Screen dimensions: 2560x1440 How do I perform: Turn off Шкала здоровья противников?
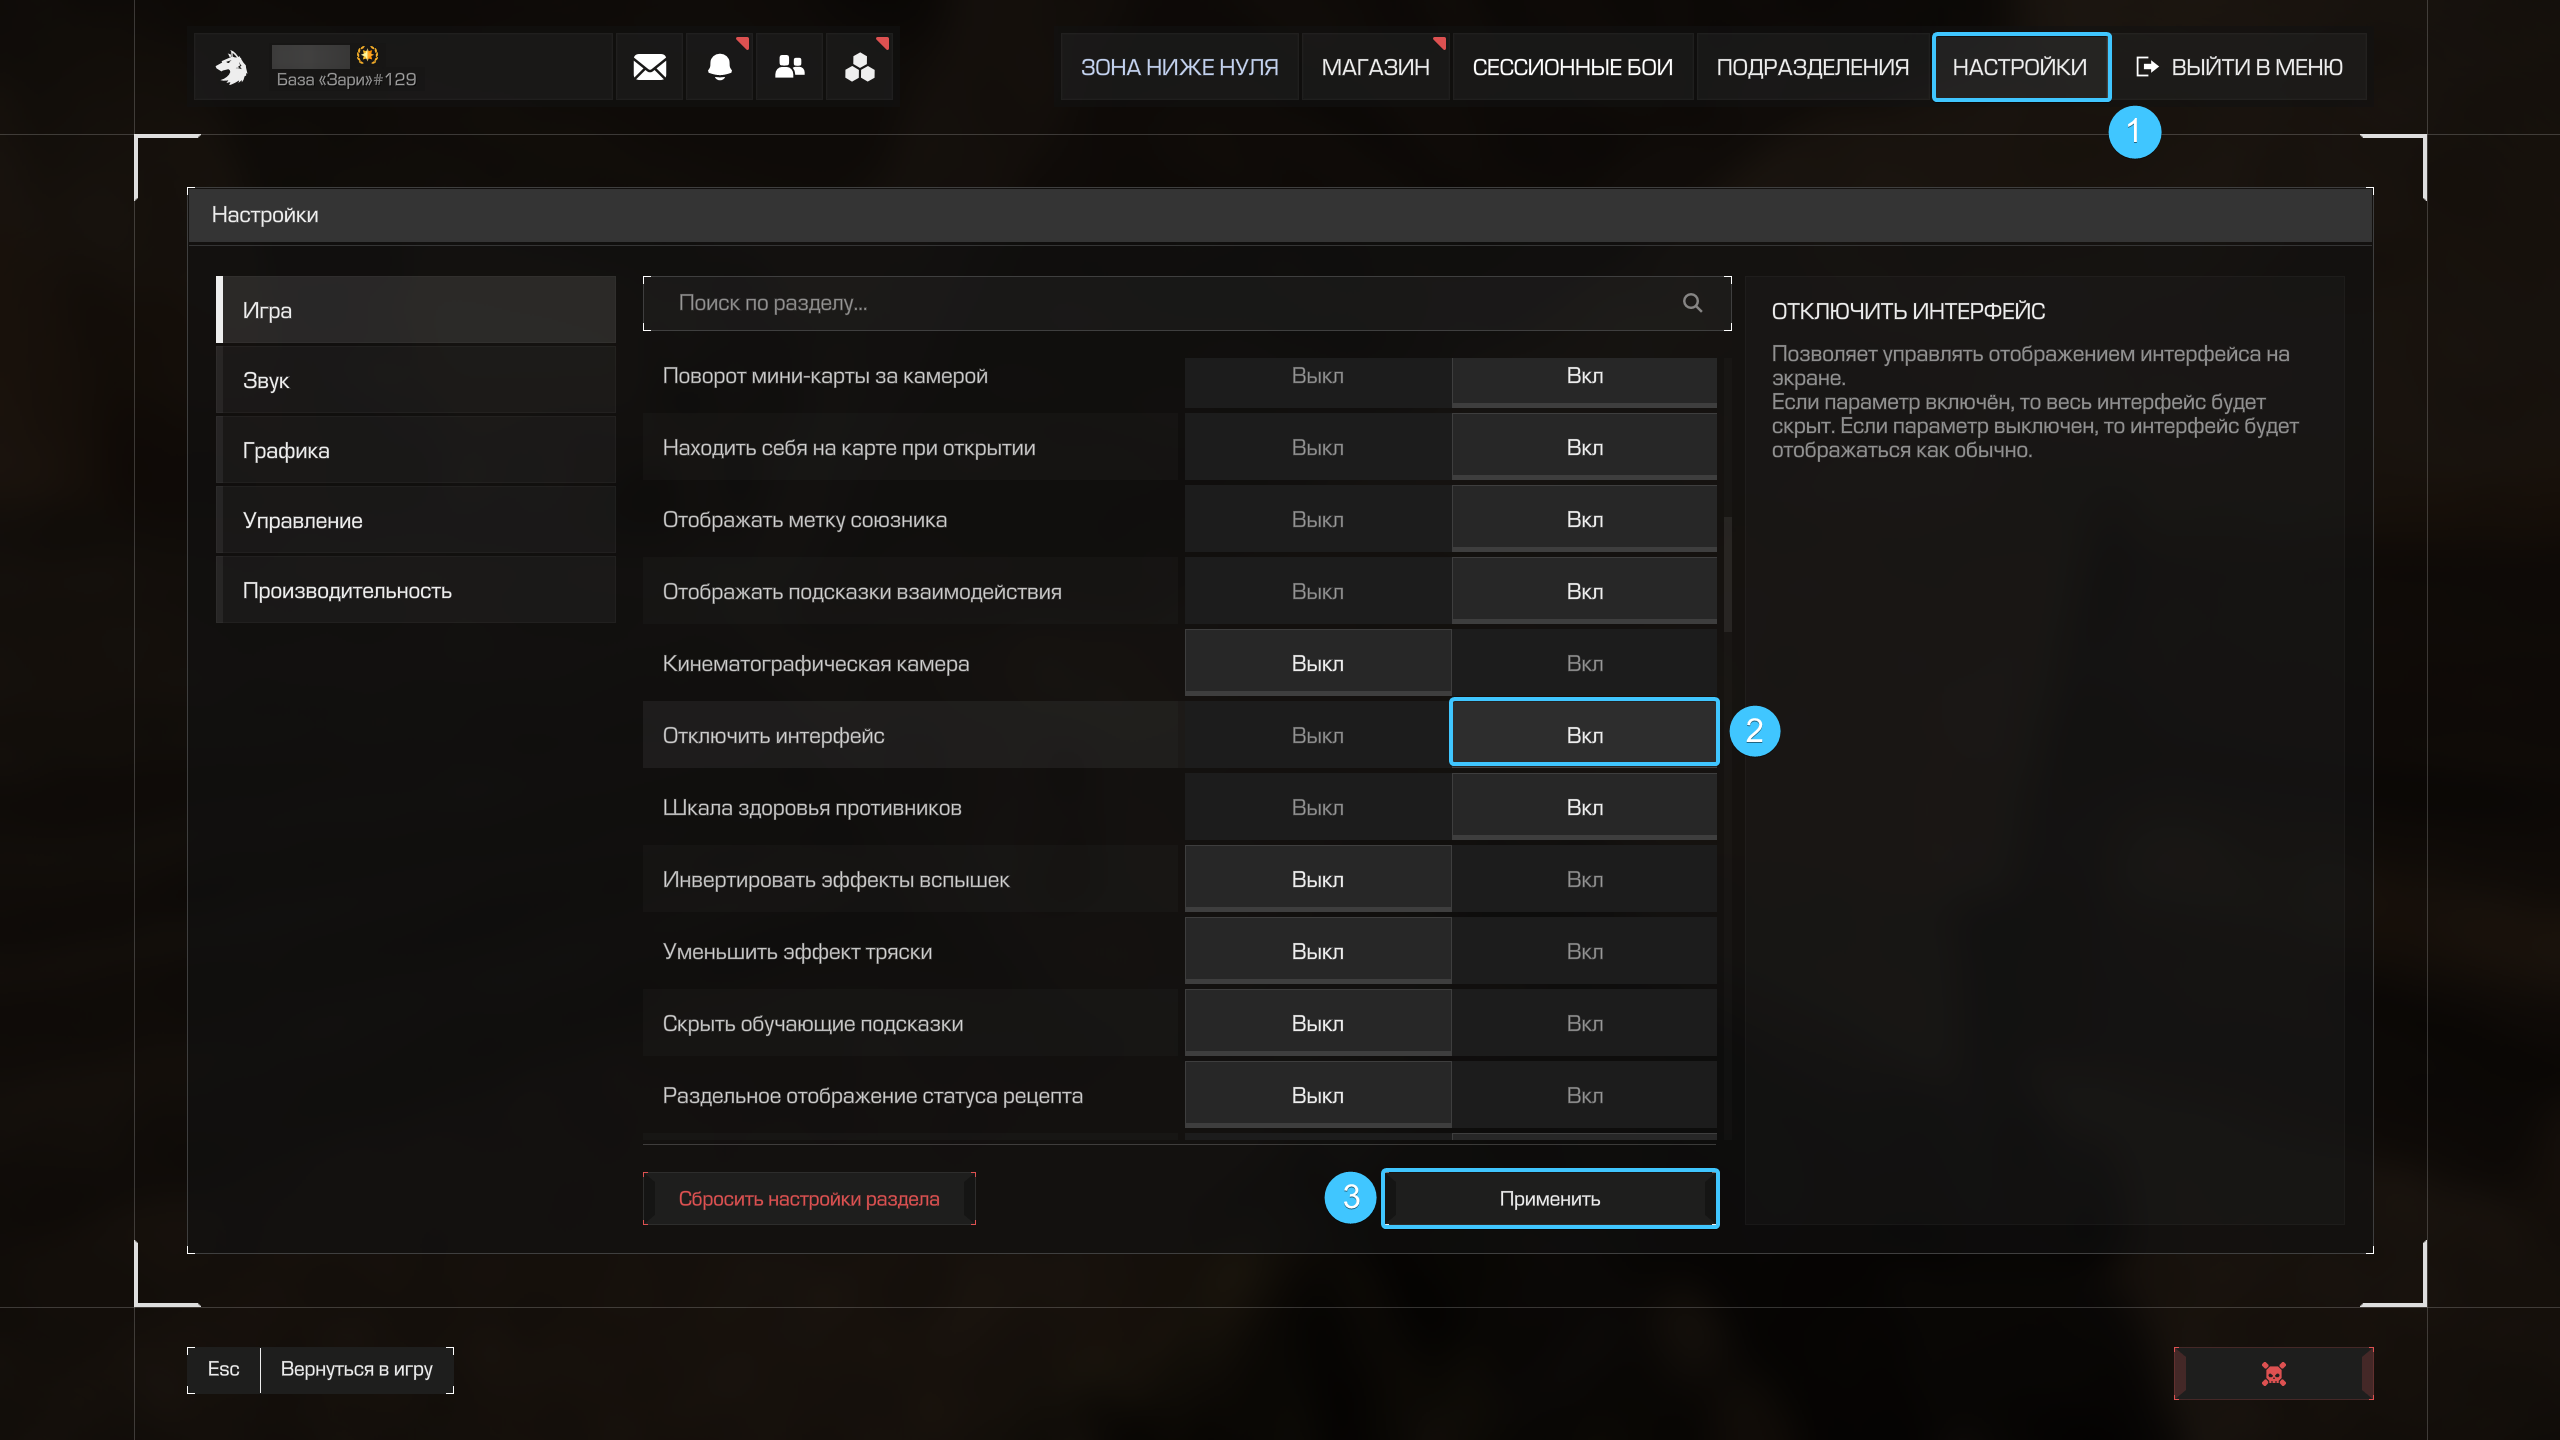tap(1317, 808)
